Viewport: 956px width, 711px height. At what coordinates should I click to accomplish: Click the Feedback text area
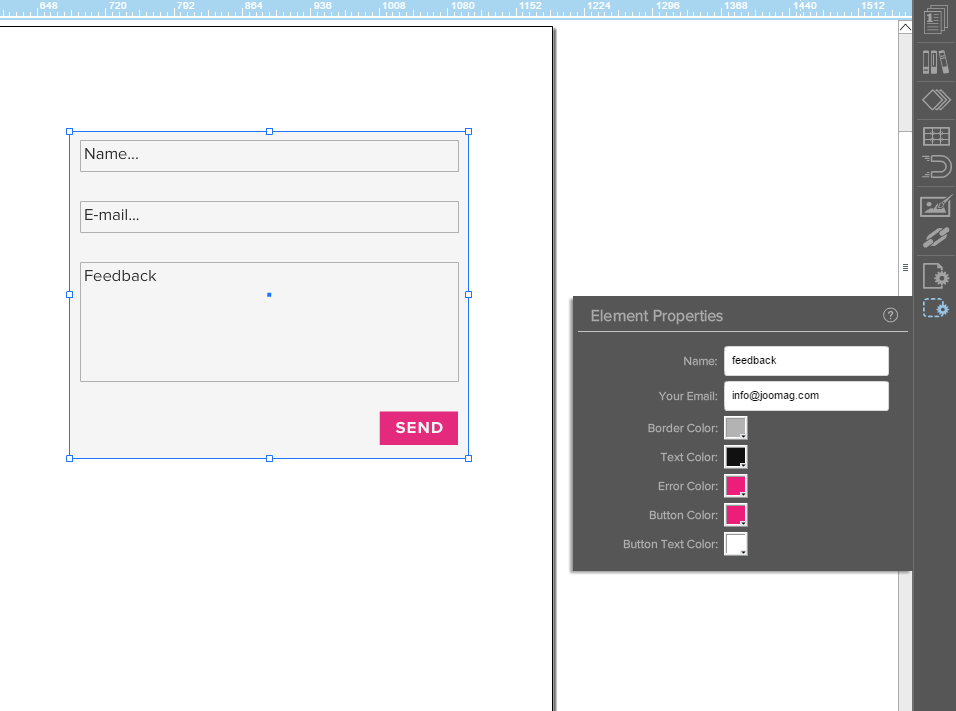point(269,321)
